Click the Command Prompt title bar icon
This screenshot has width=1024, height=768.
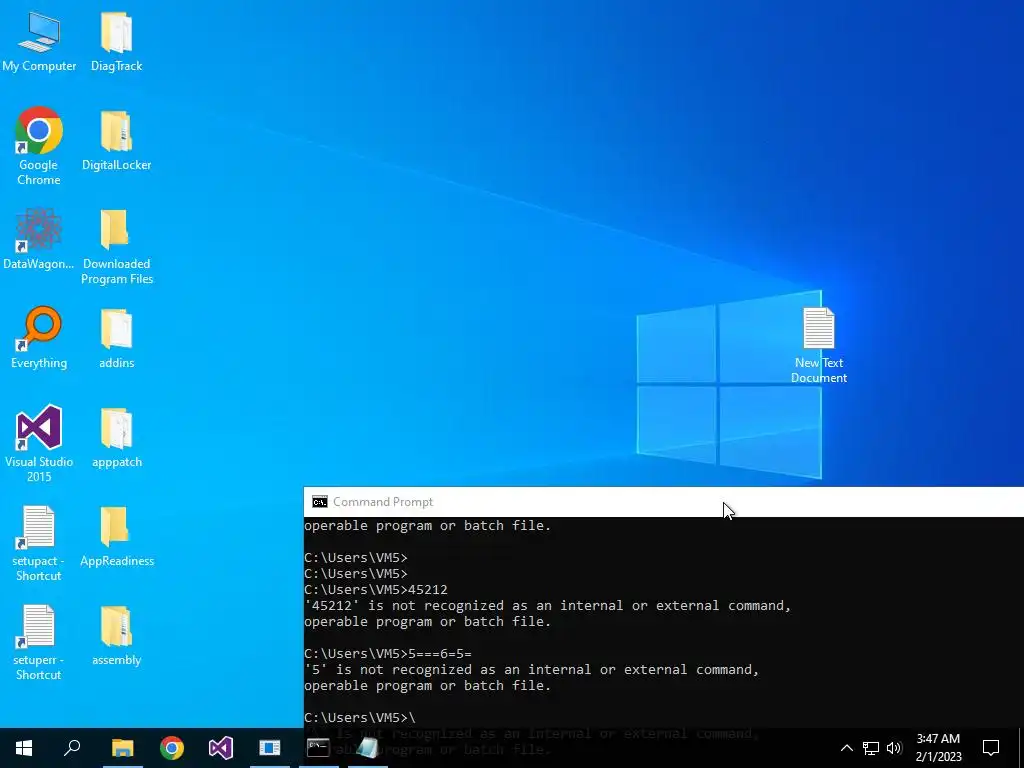click(319, 502)
